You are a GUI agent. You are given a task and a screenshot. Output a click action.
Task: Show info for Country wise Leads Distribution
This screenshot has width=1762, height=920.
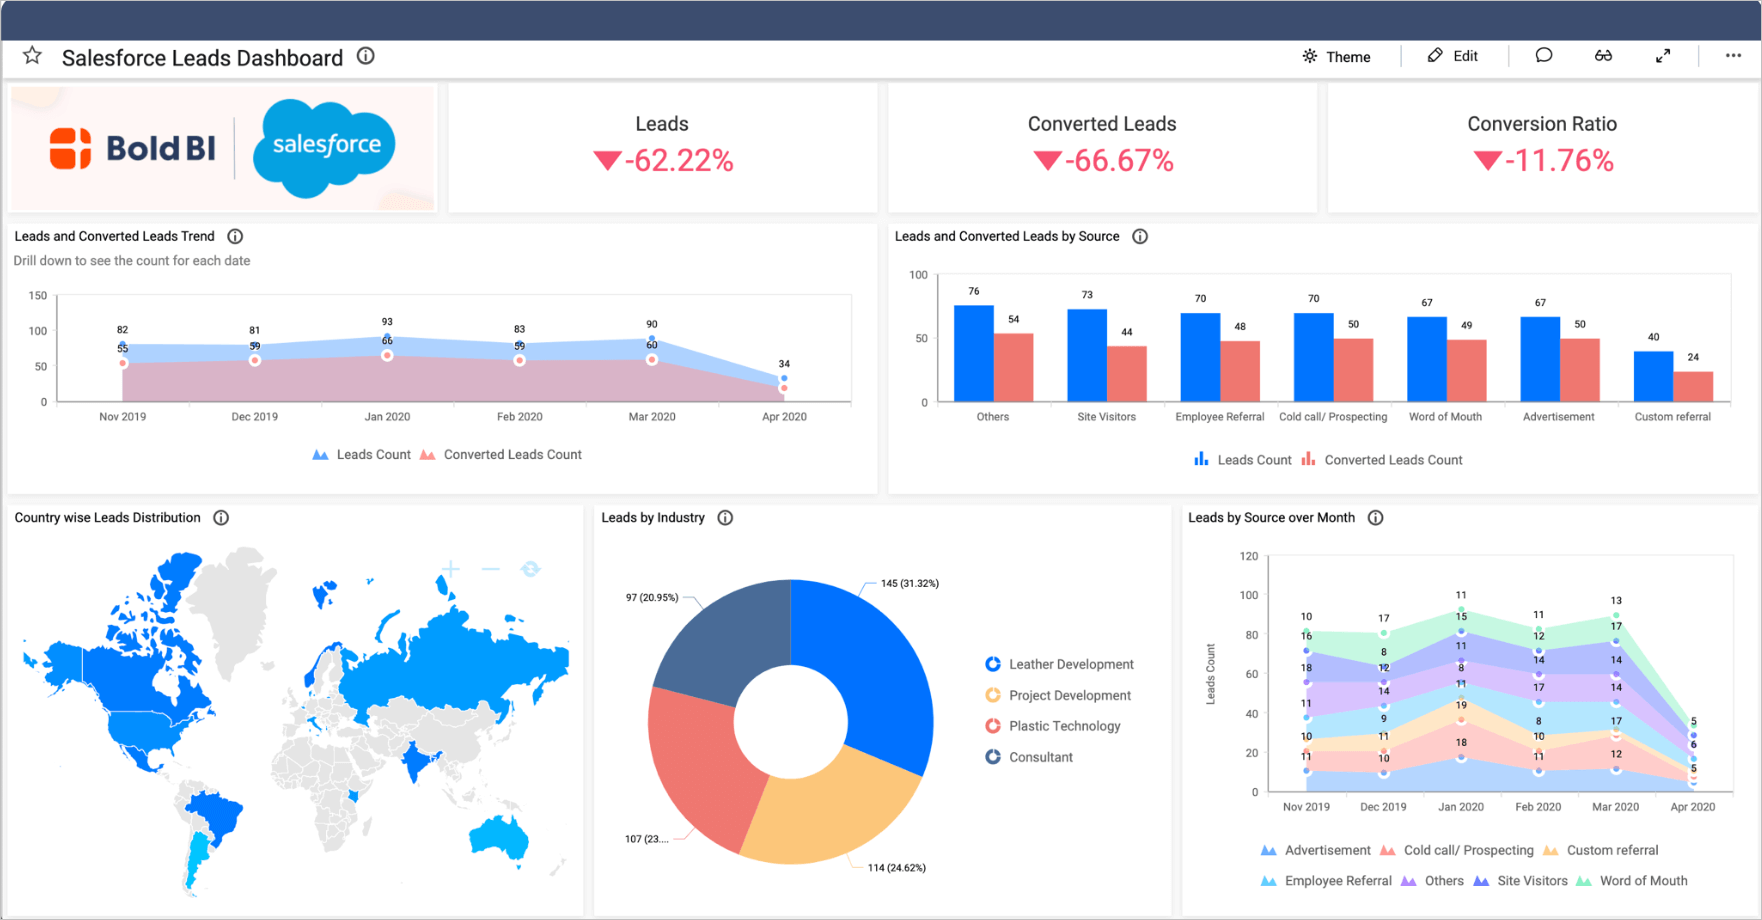[x=221, y=517]
